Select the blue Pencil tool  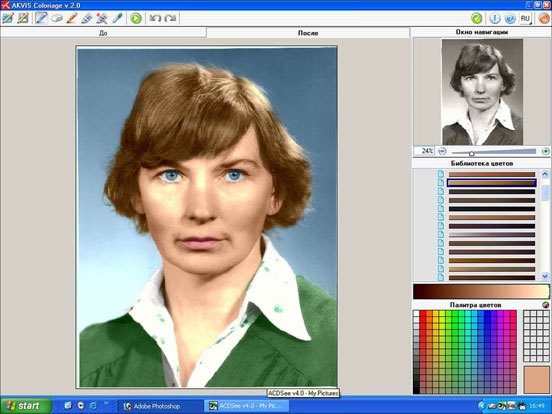click(x=41, y=18)
